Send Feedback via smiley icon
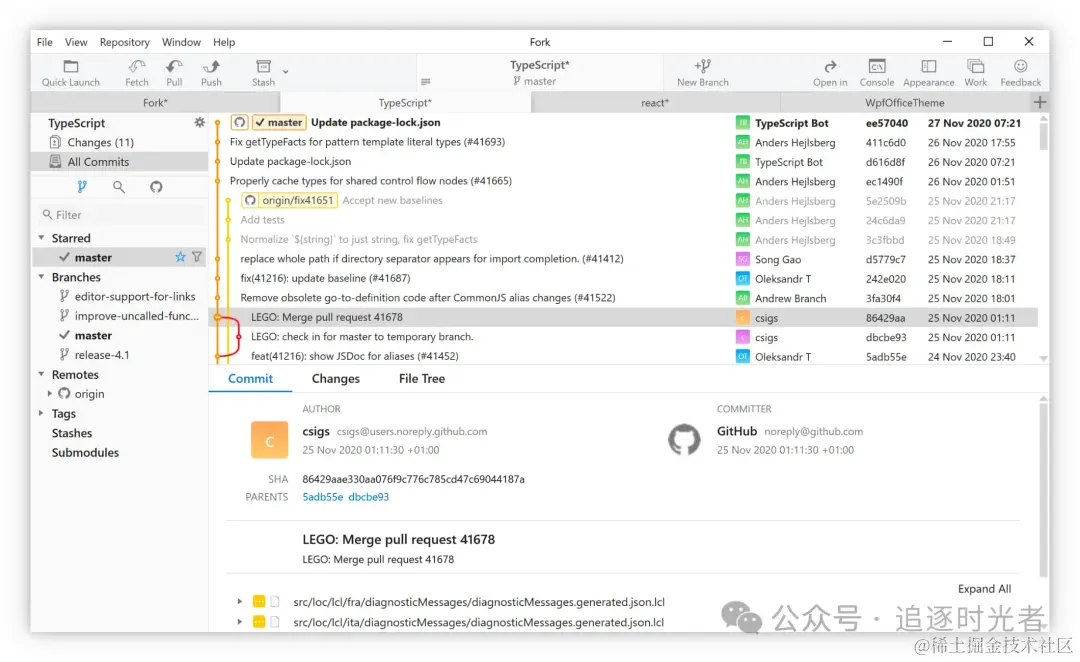Viewport: 1080px width, 662px height. pos(1021,73)
